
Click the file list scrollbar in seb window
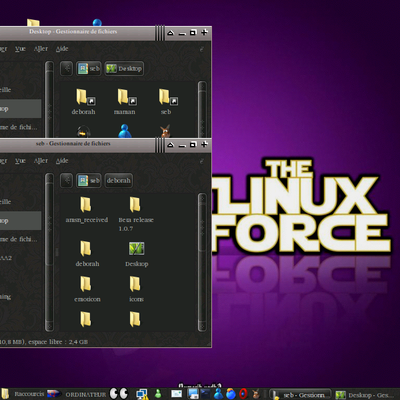(202, 262)
